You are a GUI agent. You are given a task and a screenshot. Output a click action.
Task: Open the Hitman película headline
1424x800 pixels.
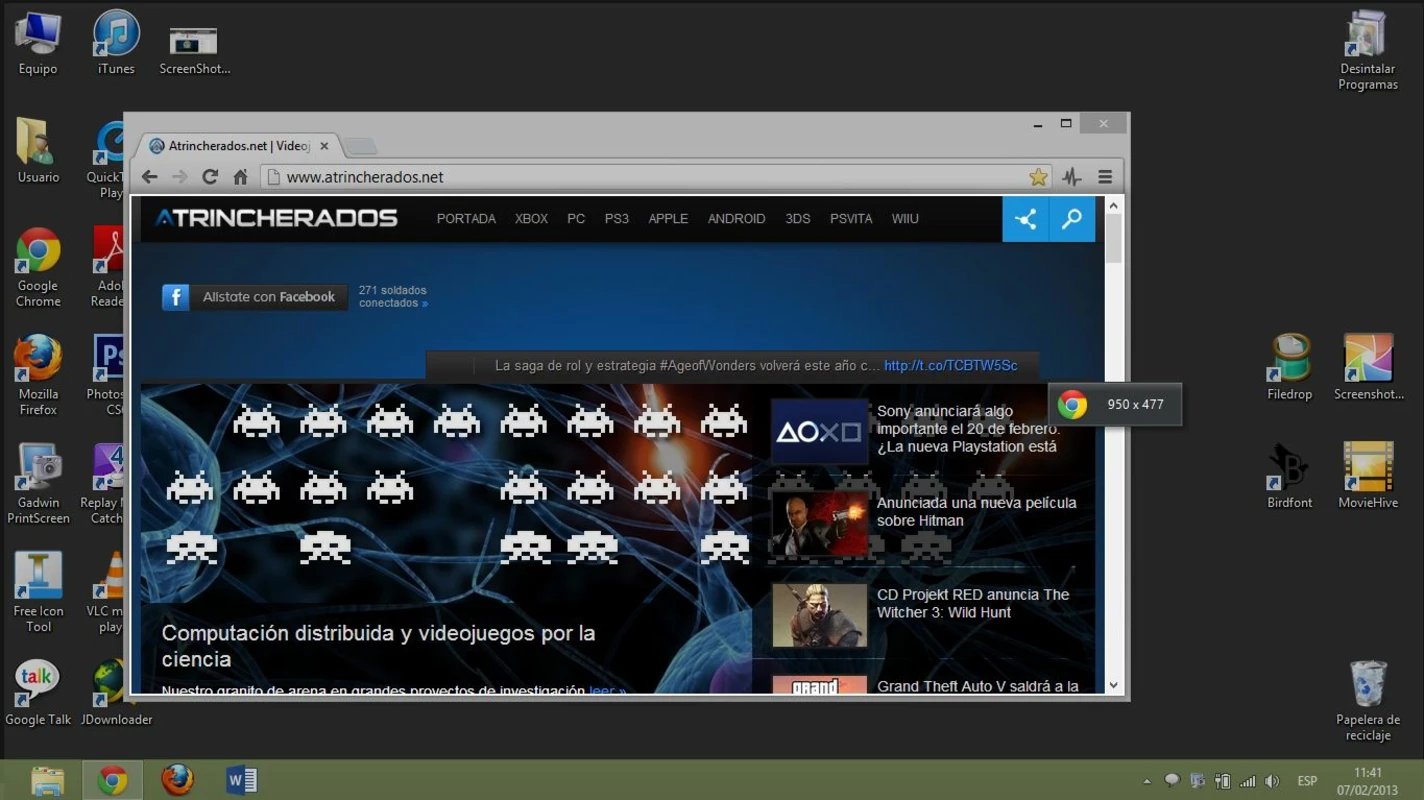click(976, 512)
